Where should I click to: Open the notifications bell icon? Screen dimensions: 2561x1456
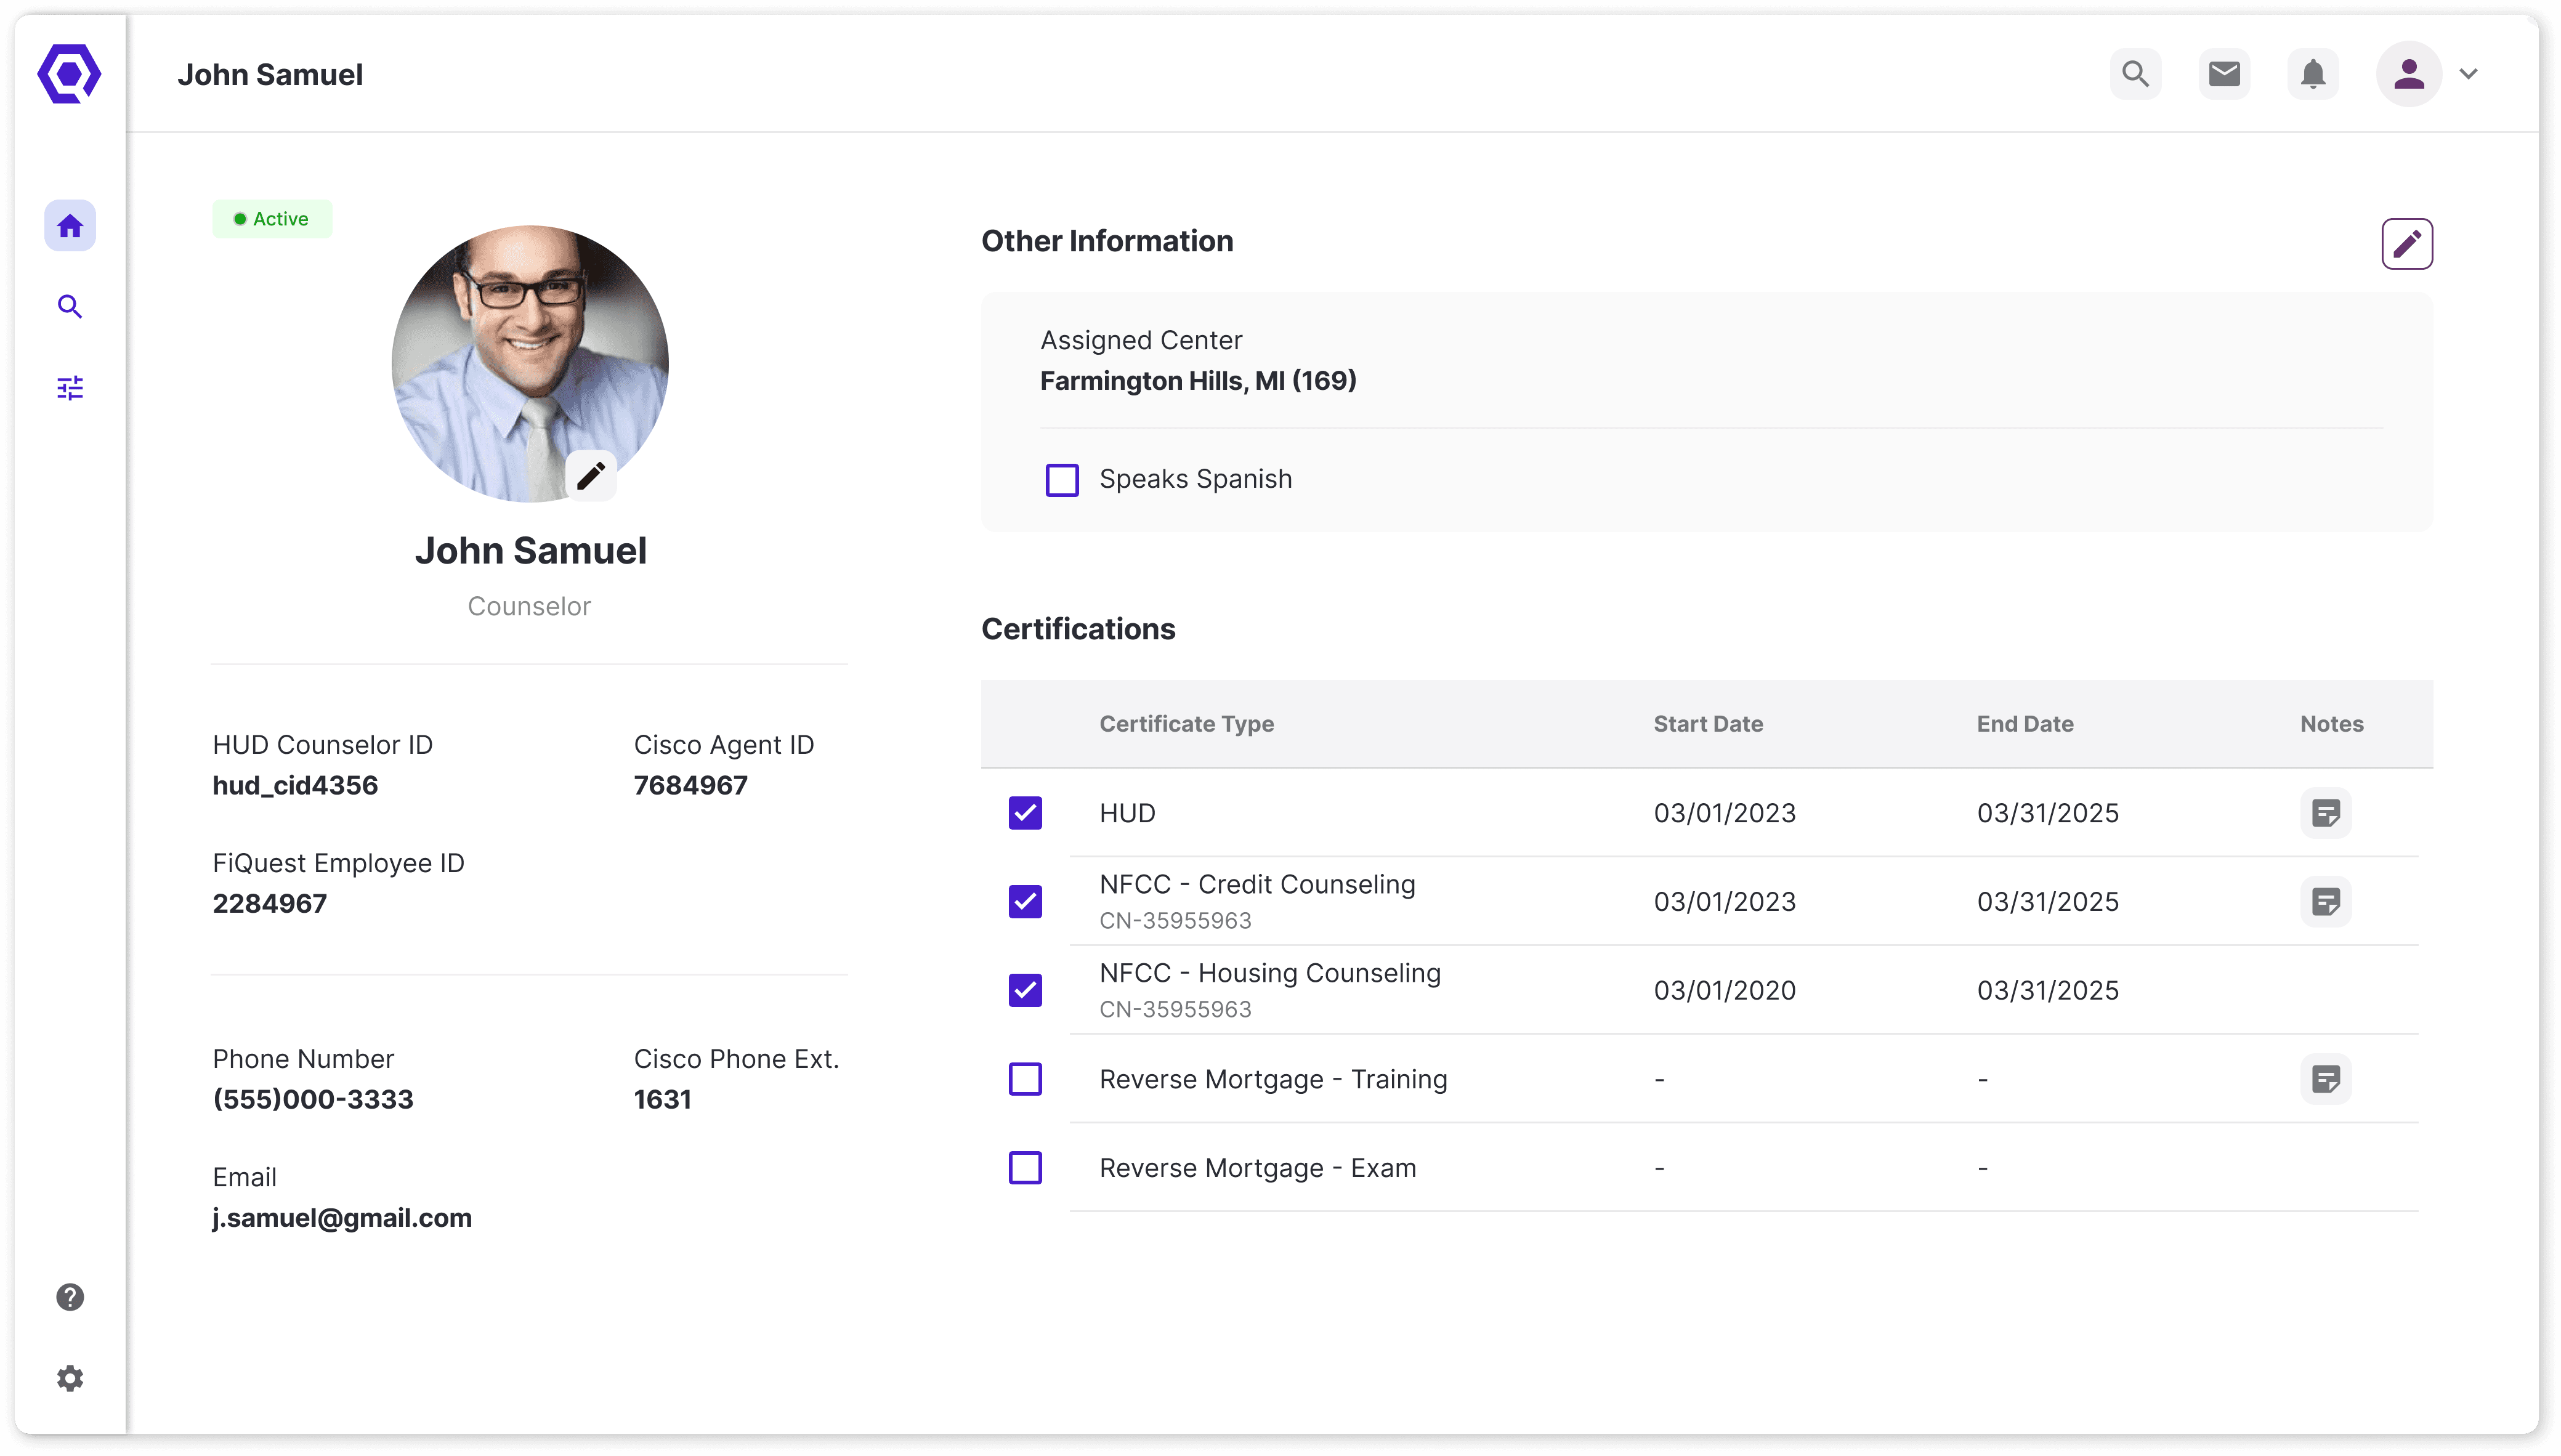pyautogui.click(x=2313, y=74)
